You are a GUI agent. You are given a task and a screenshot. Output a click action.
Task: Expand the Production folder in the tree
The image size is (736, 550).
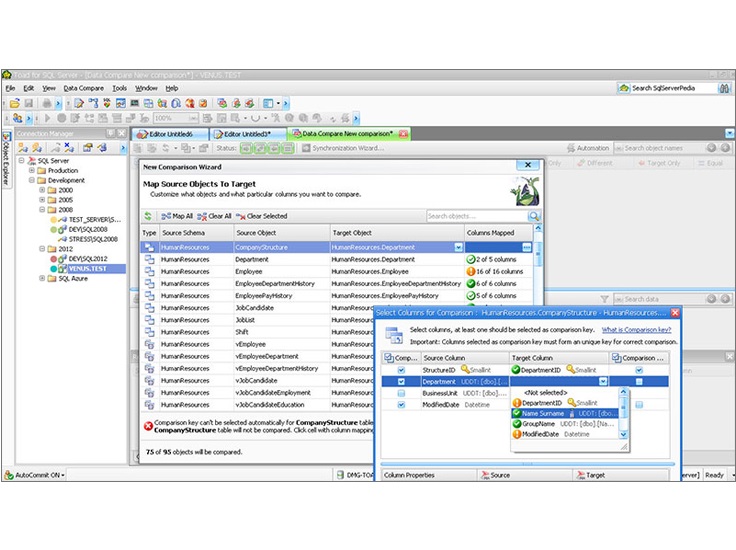[x=32, y=170]
